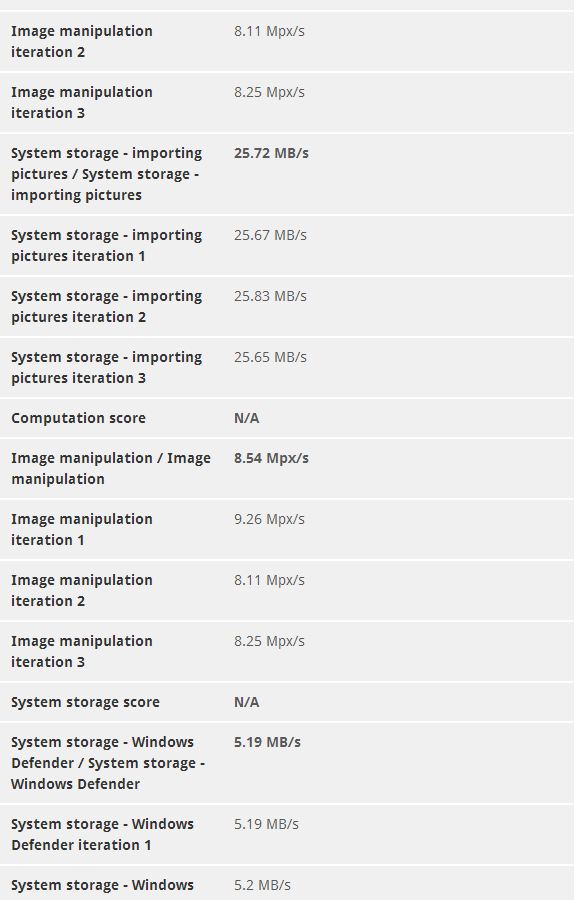575x900 pixels.
Task: Select the System storage - Windows Defender heading row
Action: 287,763
